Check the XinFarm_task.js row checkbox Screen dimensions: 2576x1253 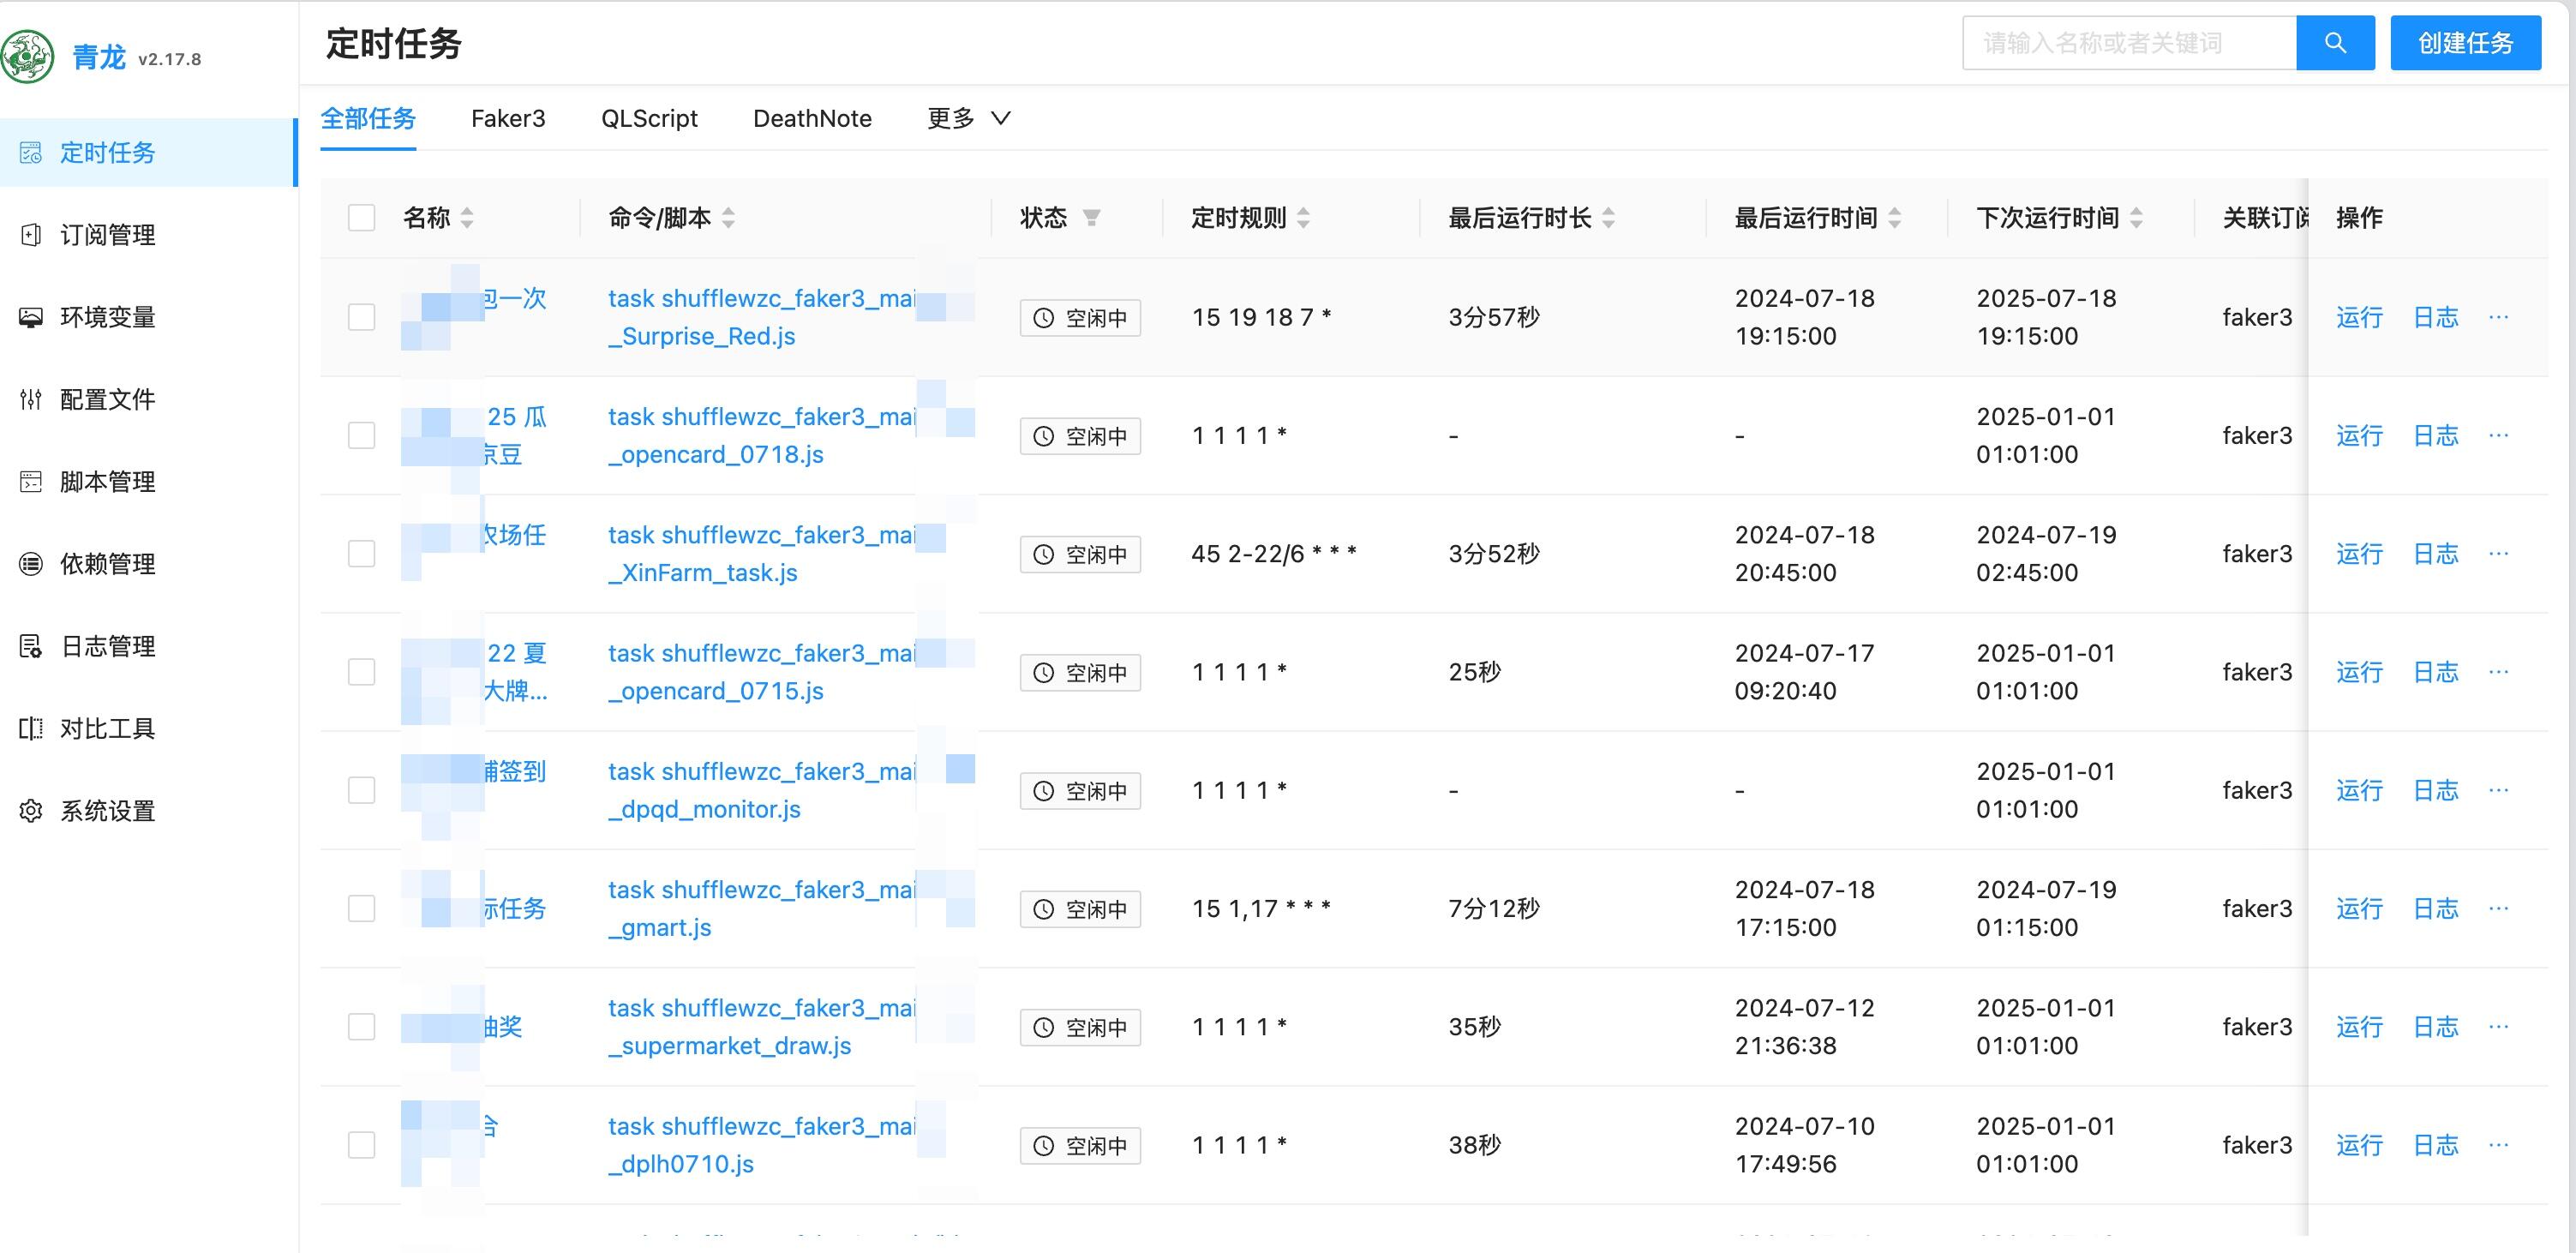[x=361, y=554]
